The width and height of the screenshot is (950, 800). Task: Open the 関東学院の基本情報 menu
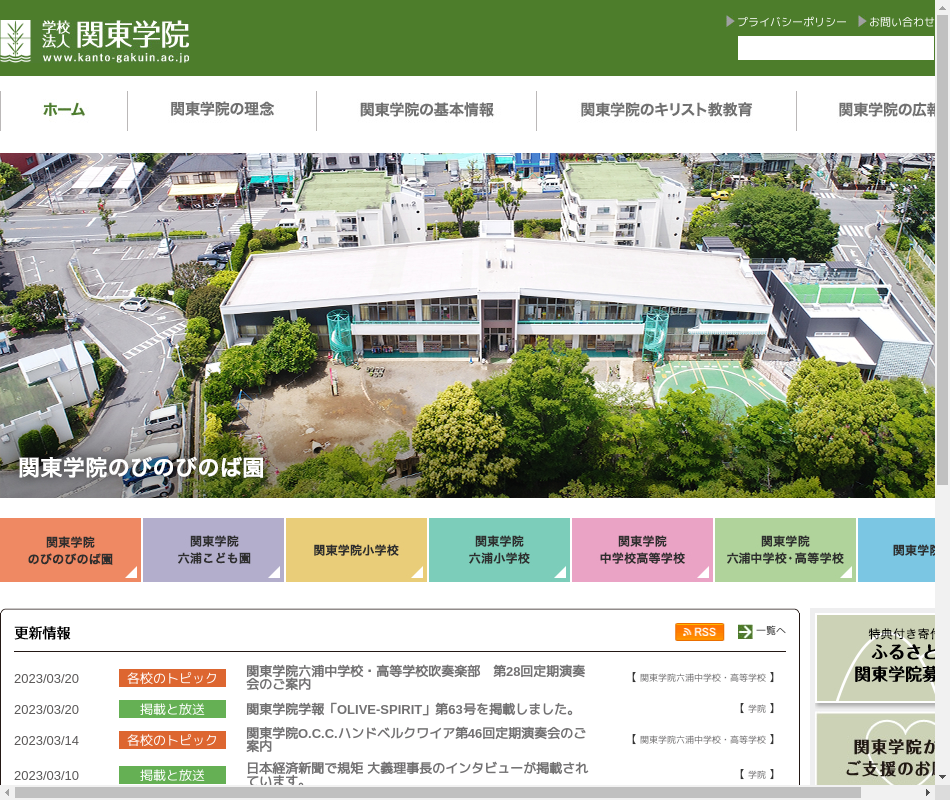point(427,110)
